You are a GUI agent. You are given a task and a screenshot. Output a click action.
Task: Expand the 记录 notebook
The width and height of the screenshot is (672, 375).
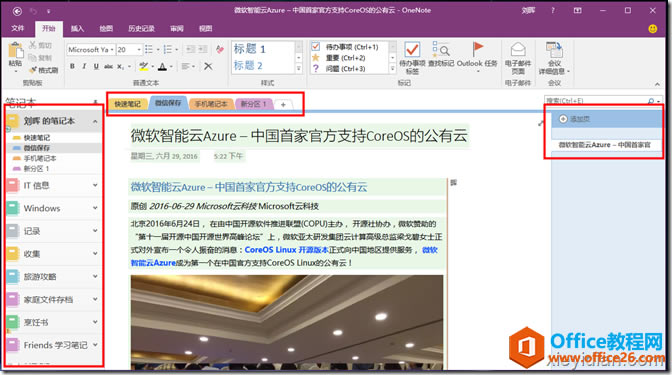click(x=95, y=231)
